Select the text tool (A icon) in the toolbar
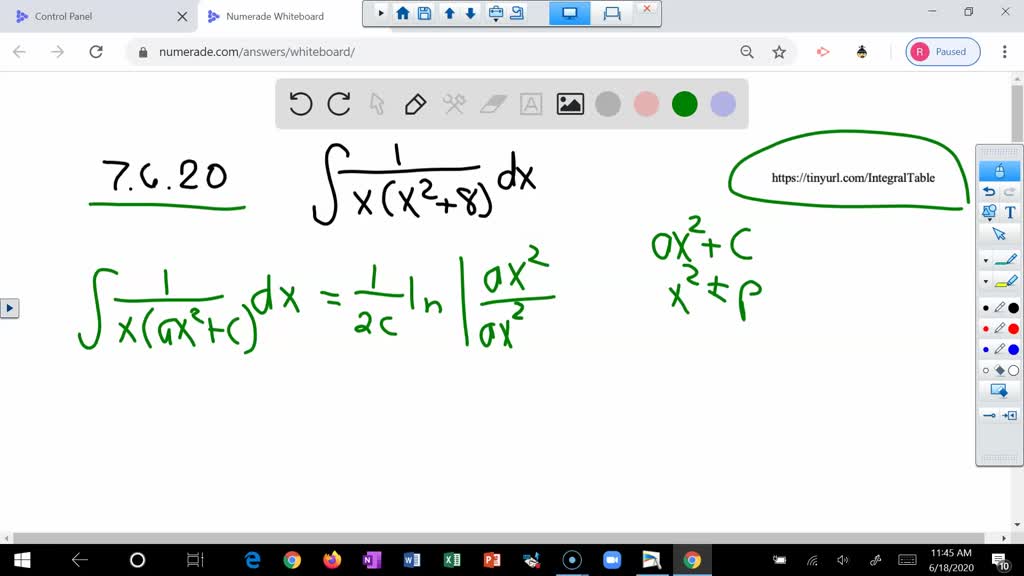Screen dimensions: 1024x576 [x=531, y=103]
